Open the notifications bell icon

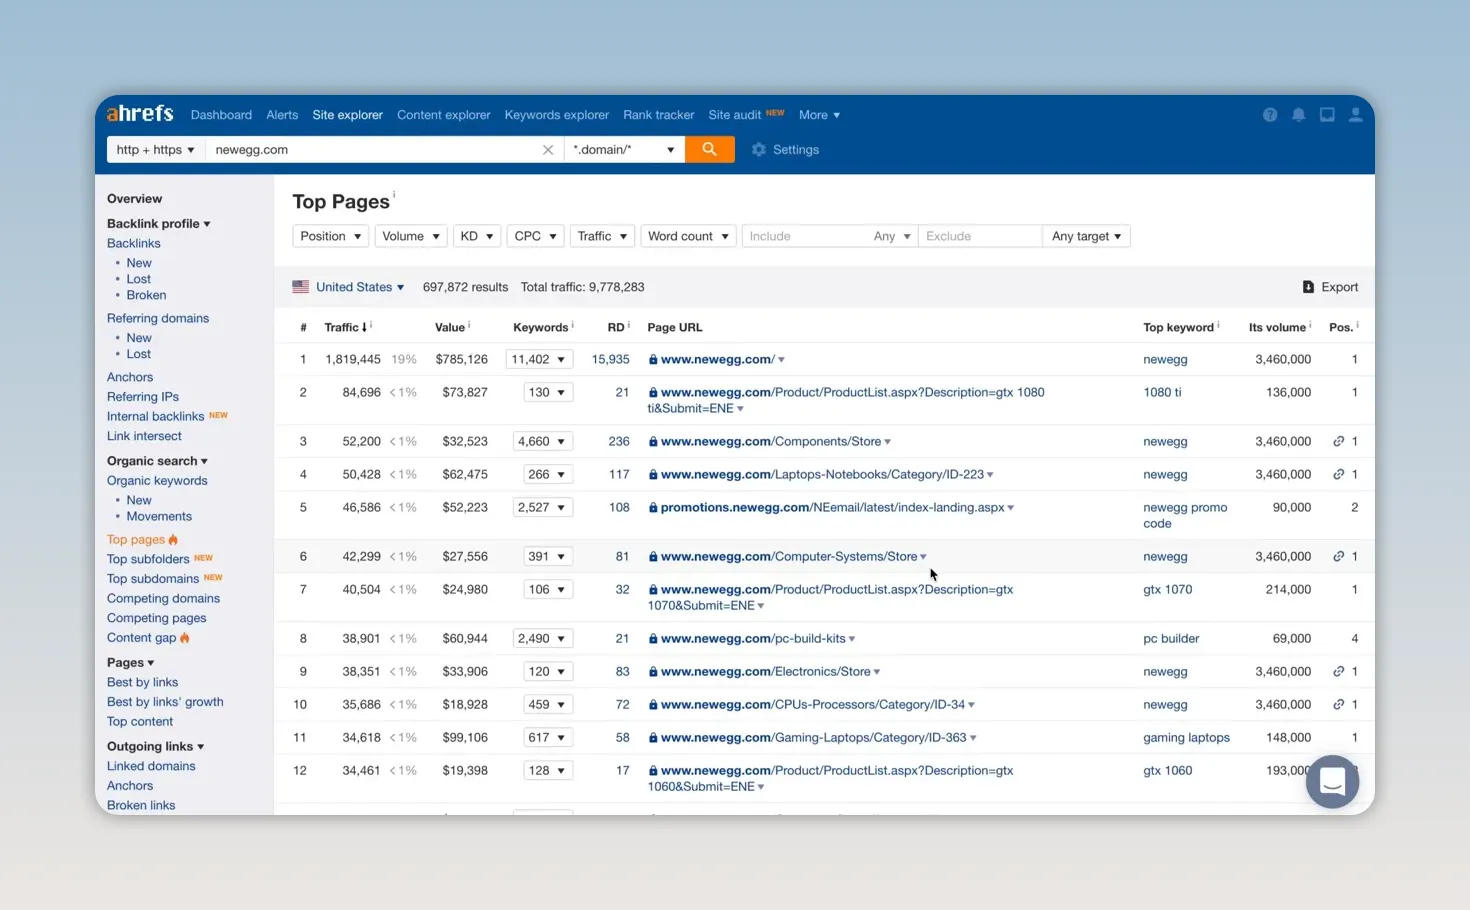[1298, 115]
